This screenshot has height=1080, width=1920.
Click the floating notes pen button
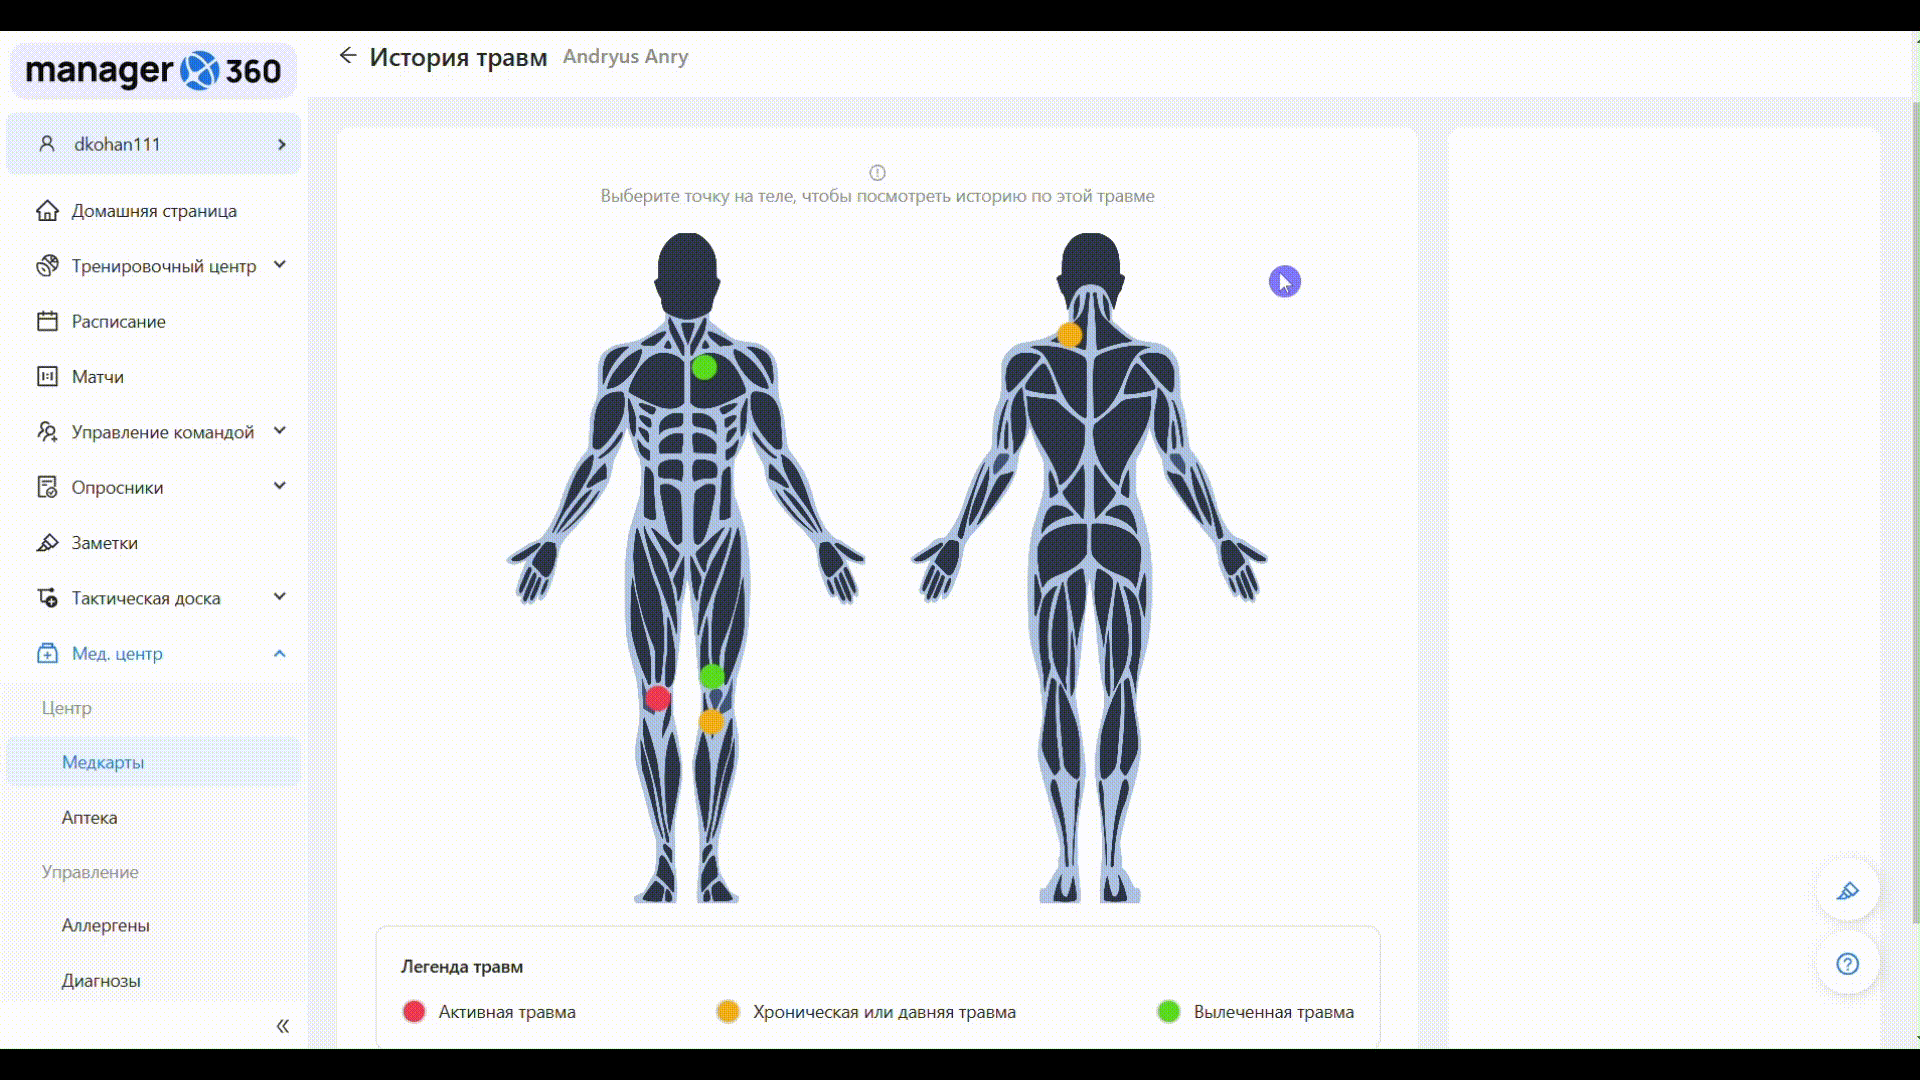click(1847, 890)
